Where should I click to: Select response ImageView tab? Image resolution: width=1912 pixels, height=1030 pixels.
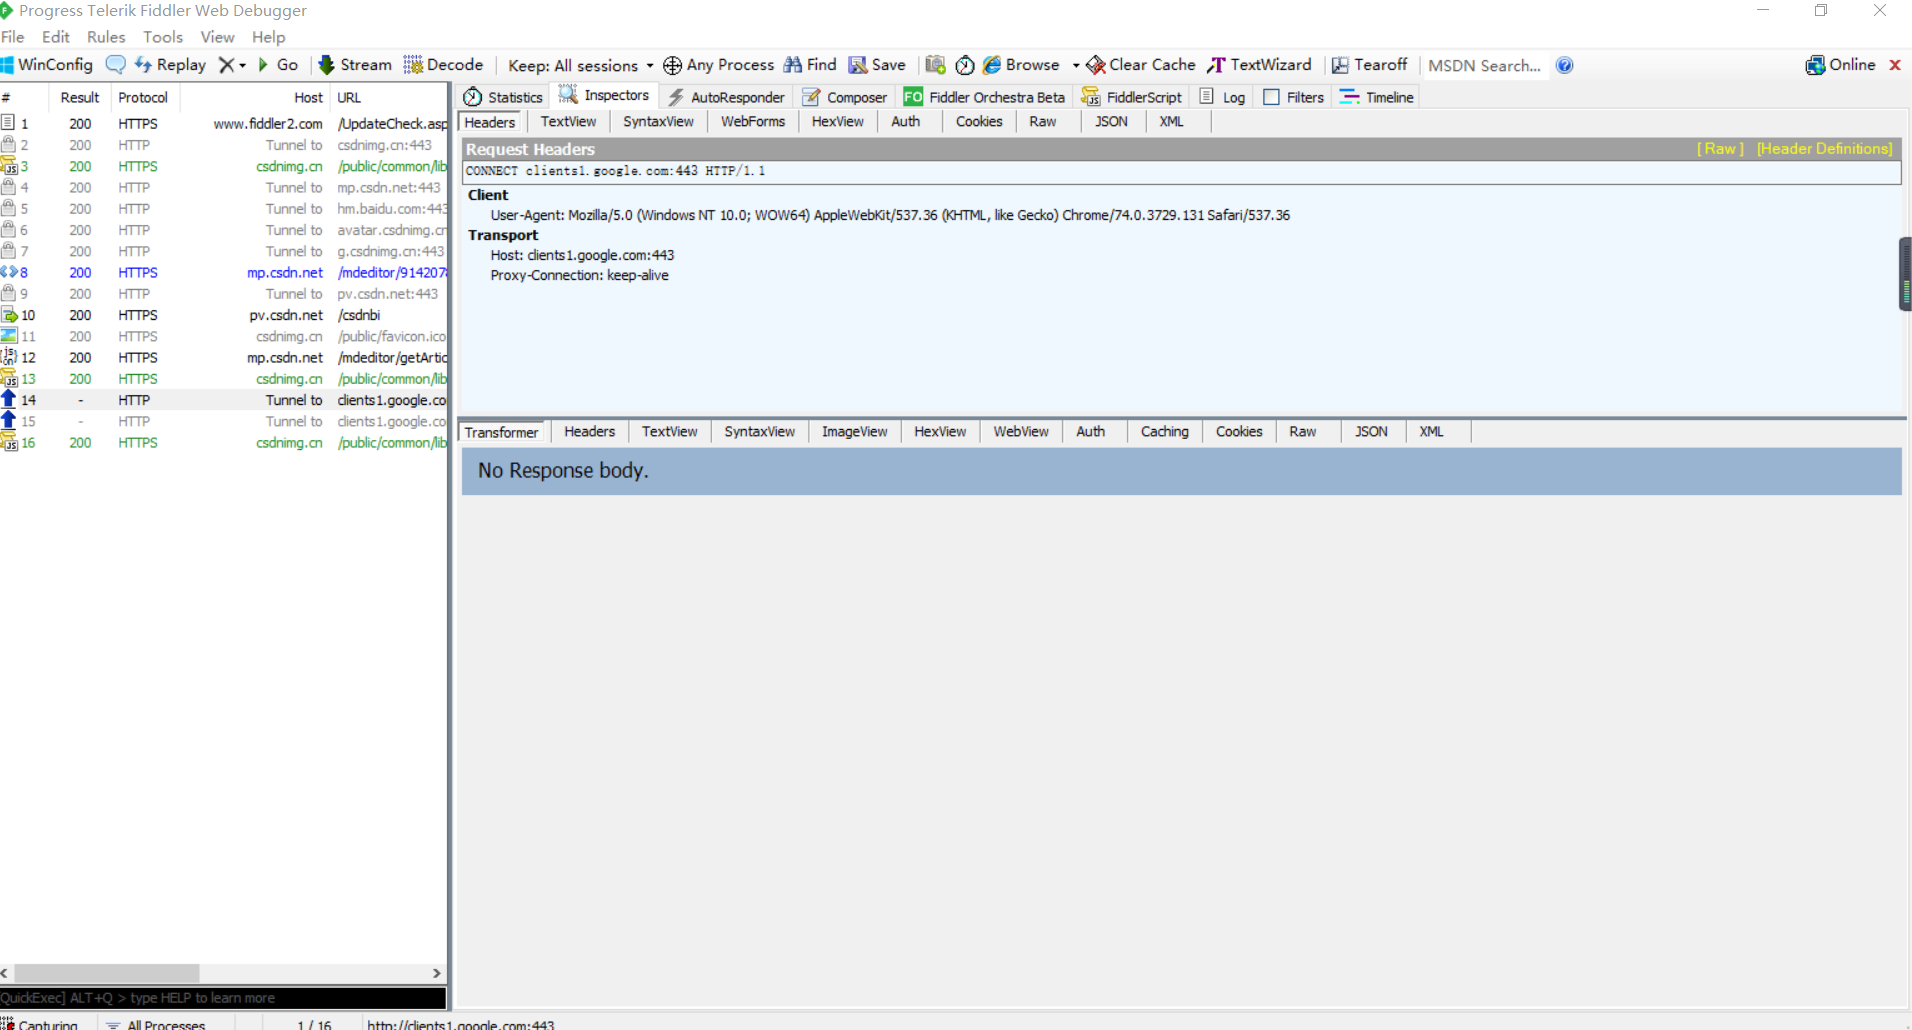click(854, 432)
